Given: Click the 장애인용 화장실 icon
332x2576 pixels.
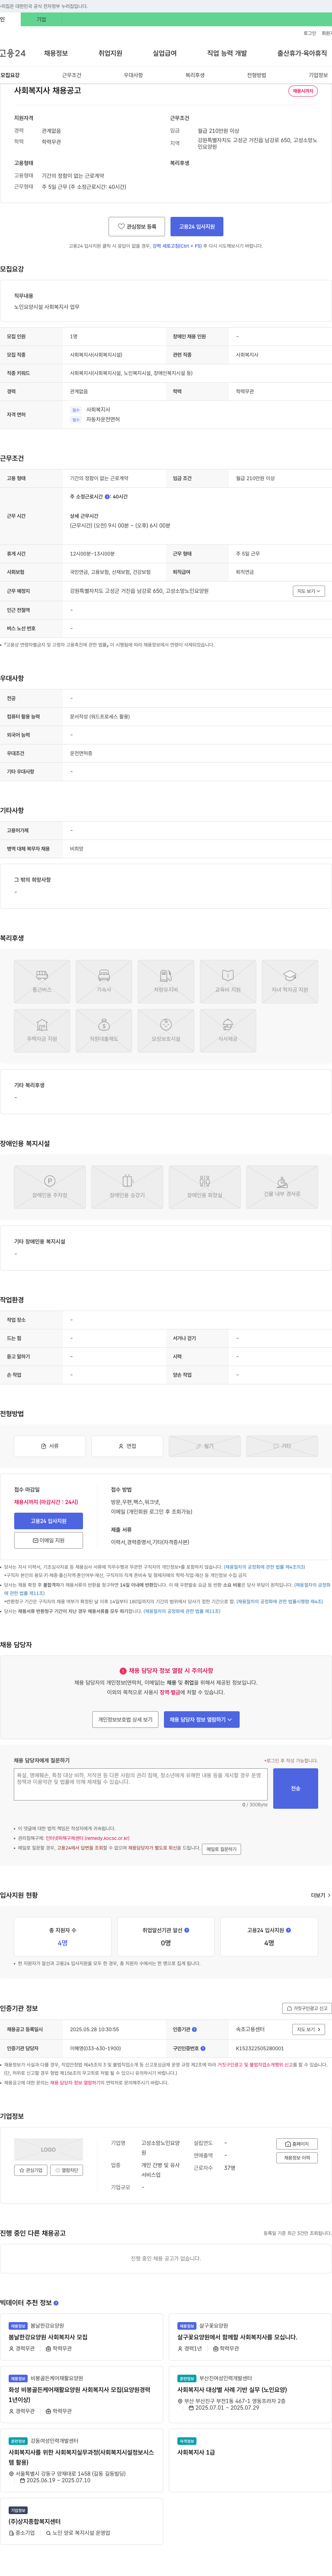Looking at the screenshot, I should pyautogui.click(x=205, y=1187).
